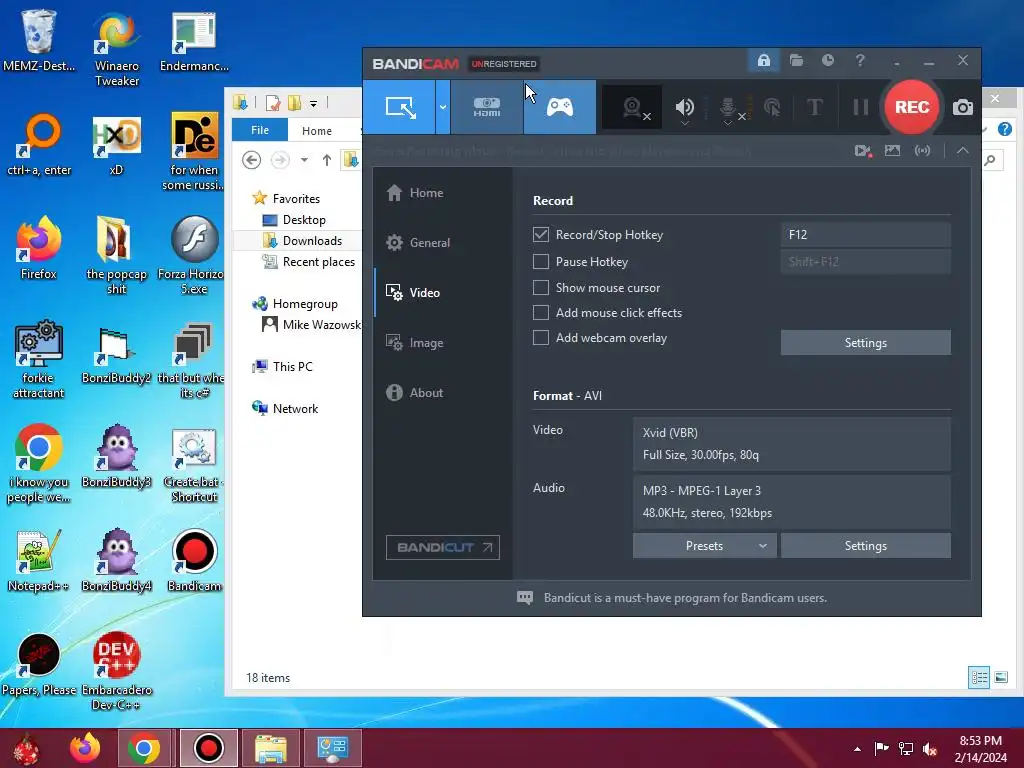
Task: Click the F12 record hotkey field
Action: tap(865, 234)
